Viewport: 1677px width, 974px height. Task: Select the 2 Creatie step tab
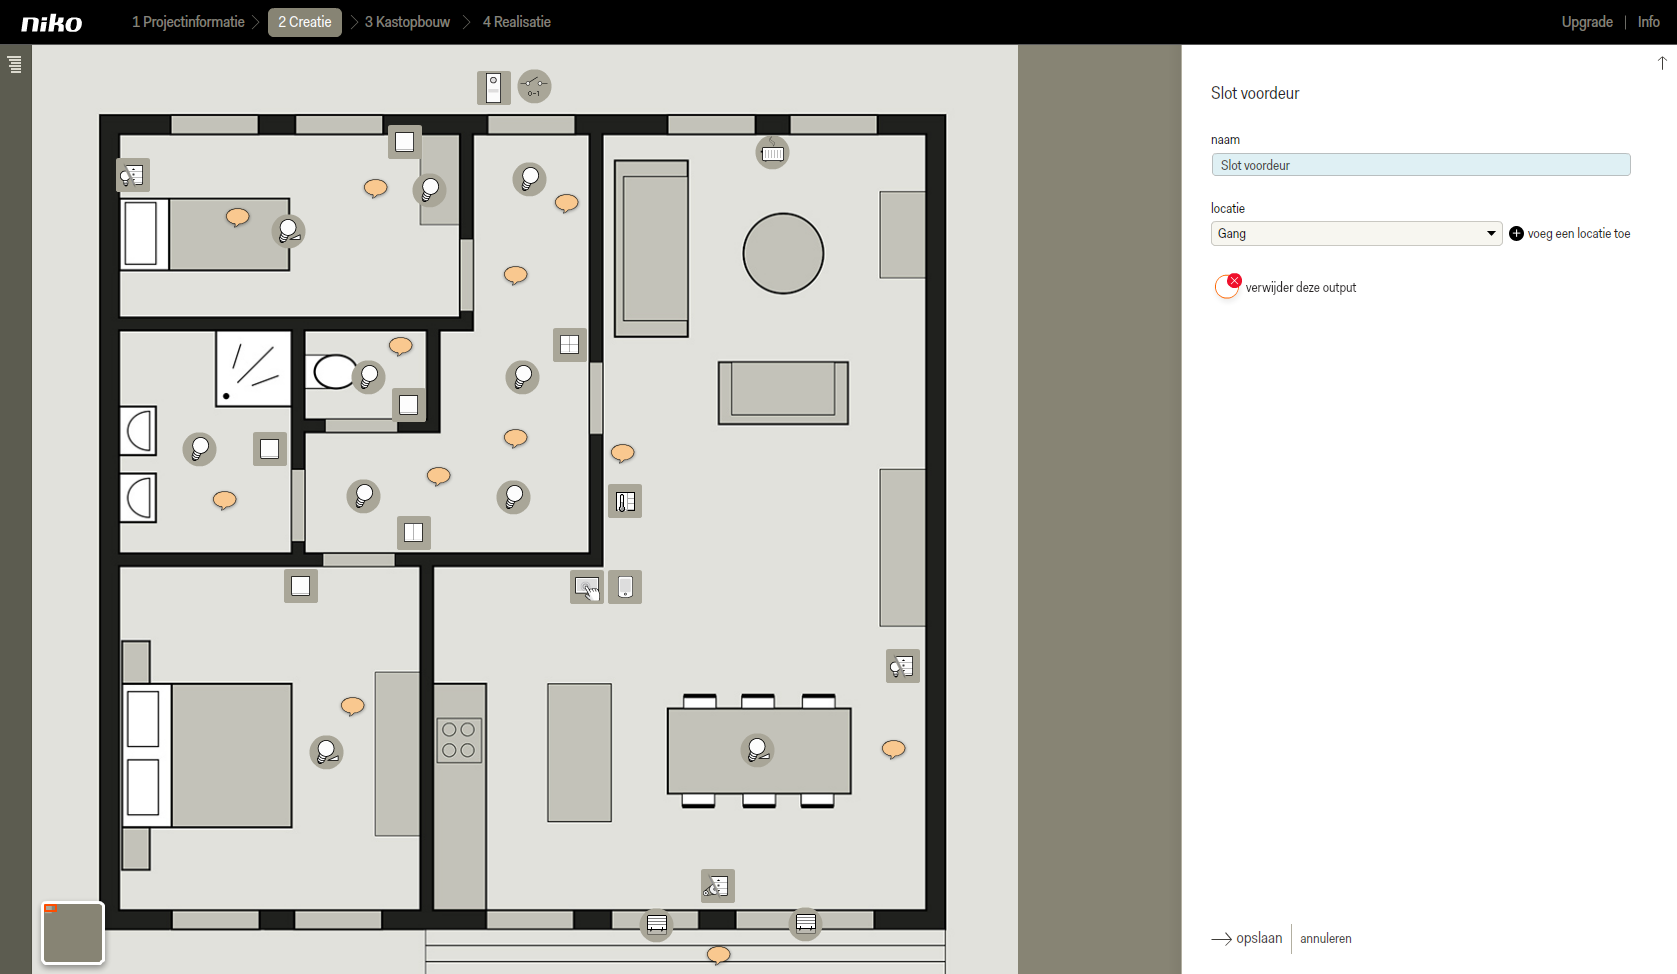coord(305,22)
